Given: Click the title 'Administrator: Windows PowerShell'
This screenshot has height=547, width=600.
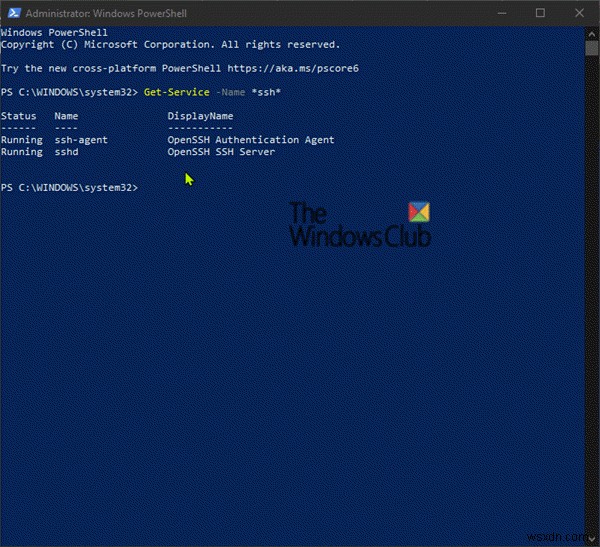Looking at the screenshot, I should [x=106, y=13].
